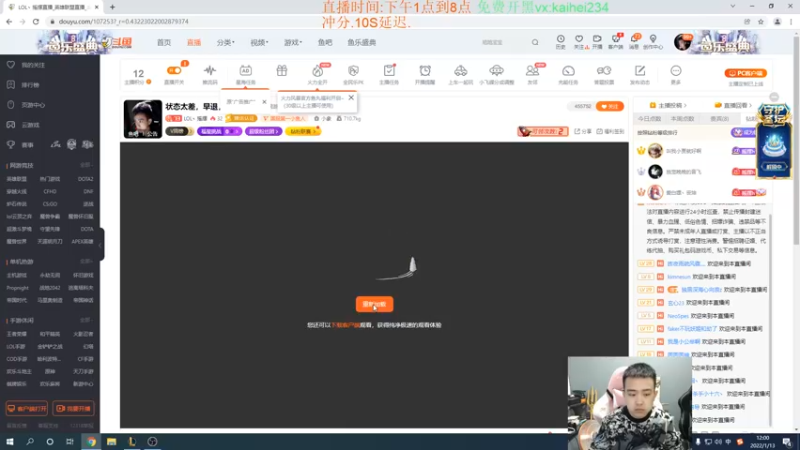Click the airship icon in streamer toolbar
Screen dimensions: 800x450
[496, 70]
